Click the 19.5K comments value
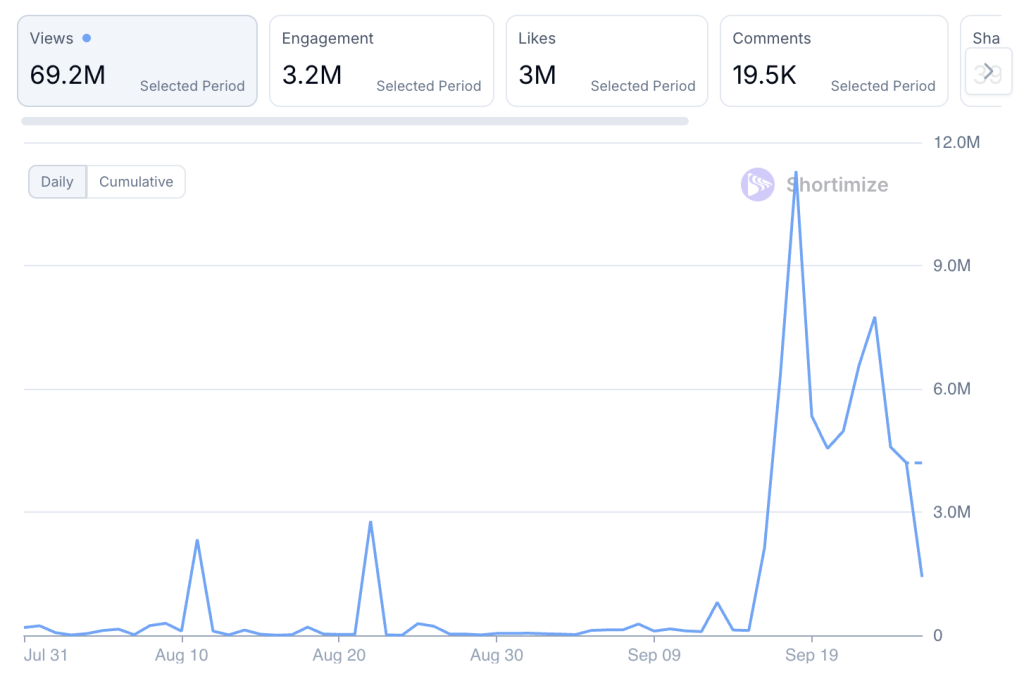Screen dimensions: 1024x686 (x=764, y=75)
